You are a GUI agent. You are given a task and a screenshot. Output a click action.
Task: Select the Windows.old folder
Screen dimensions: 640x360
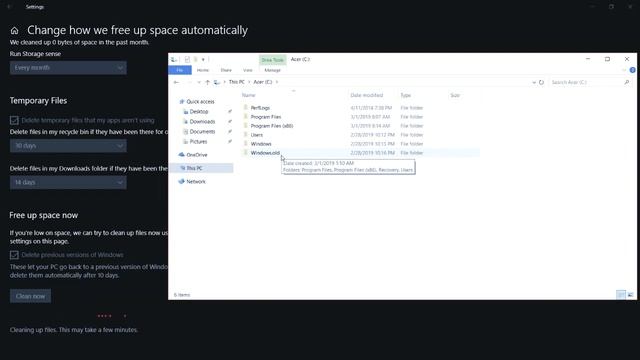tap(265, 153)
